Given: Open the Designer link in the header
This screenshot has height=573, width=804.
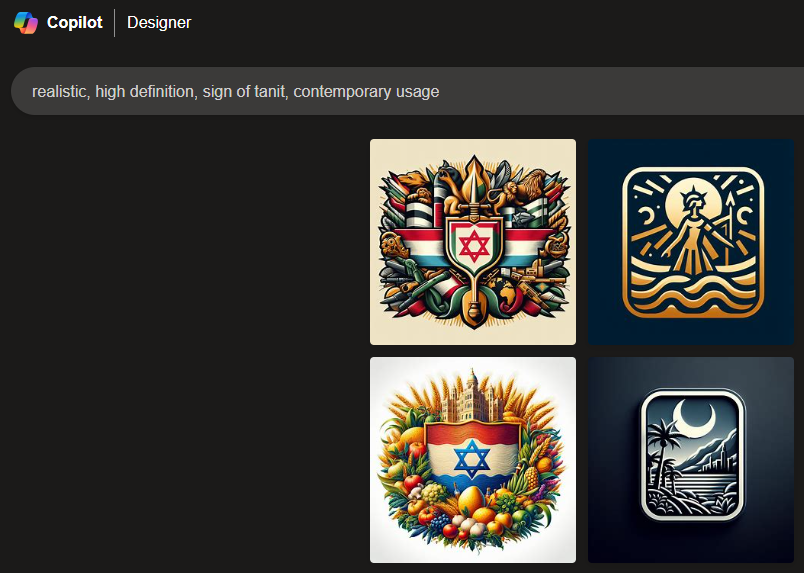Looking at the screenshot, I should [x=159, y=23].
